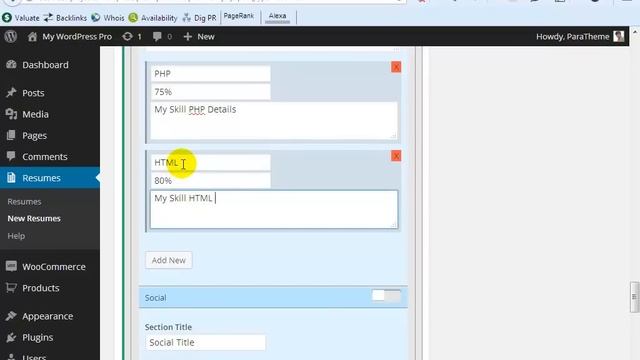
Task: Click the WooCommerce icon in sidebar
Action: pos(11,267)
